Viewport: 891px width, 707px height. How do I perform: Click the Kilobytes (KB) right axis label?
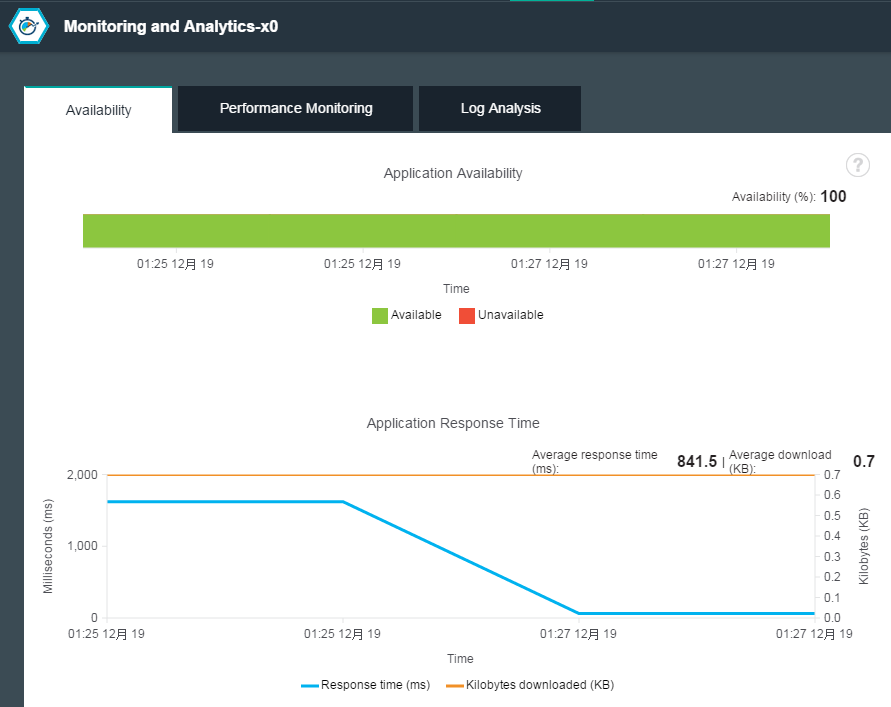864,546
